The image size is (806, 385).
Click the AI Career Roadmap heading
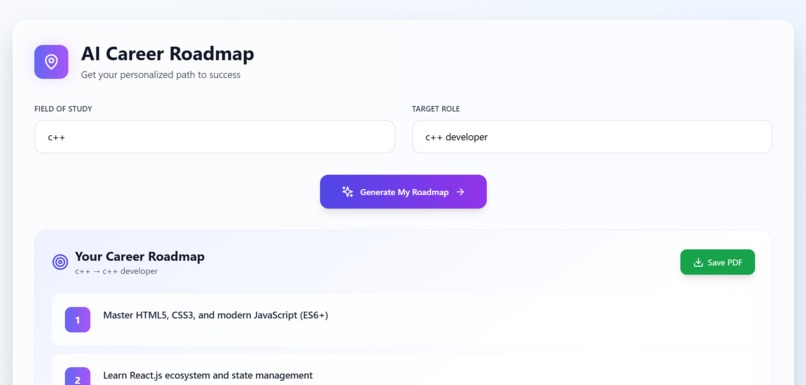pyautogui.click(x=168, y=53)
